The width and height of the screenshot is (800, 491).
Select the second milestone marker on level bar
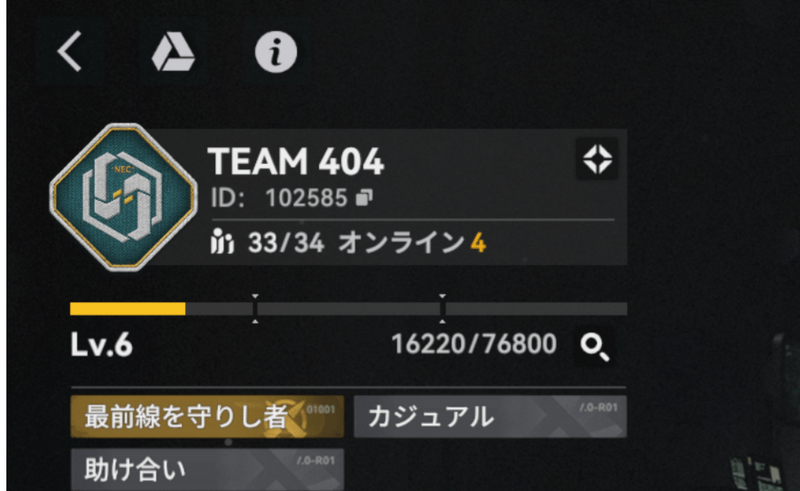[x=442, y=309]
